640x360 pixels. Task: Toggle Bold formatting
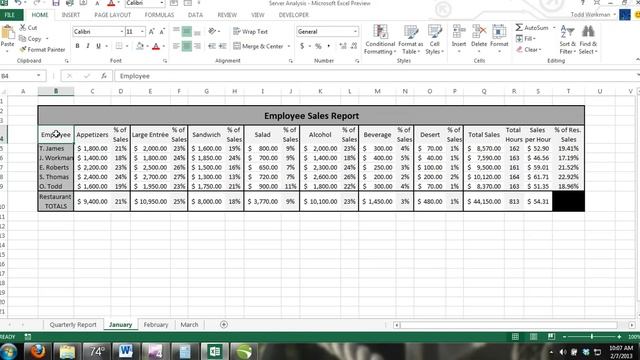tap(78, 46)
